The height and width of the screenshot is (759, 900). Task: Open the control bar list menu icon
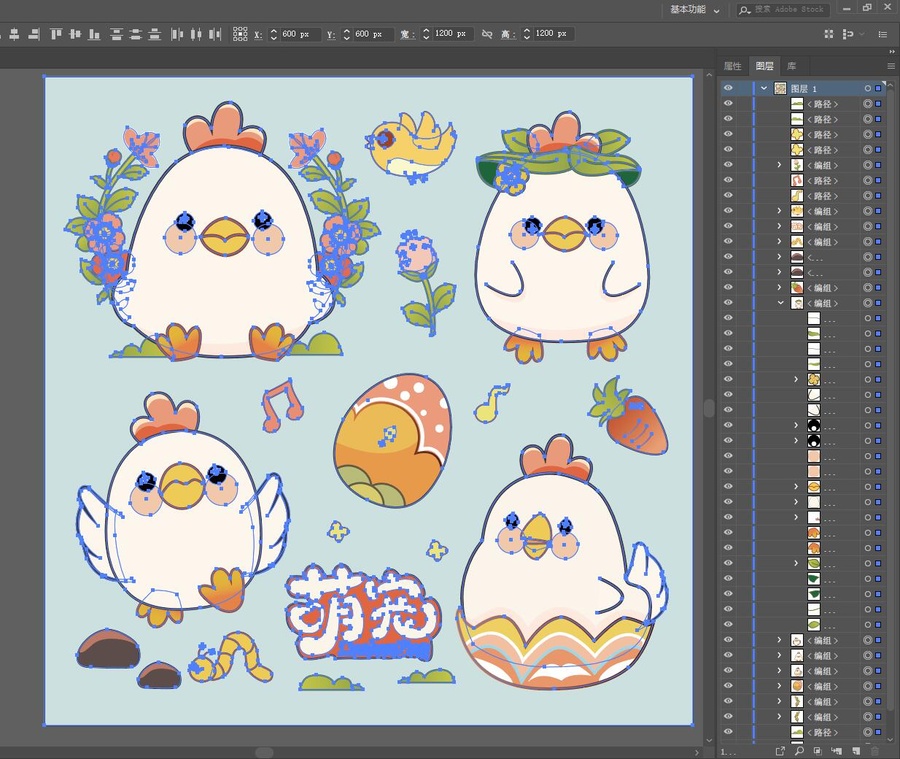[x=883, y=34]
